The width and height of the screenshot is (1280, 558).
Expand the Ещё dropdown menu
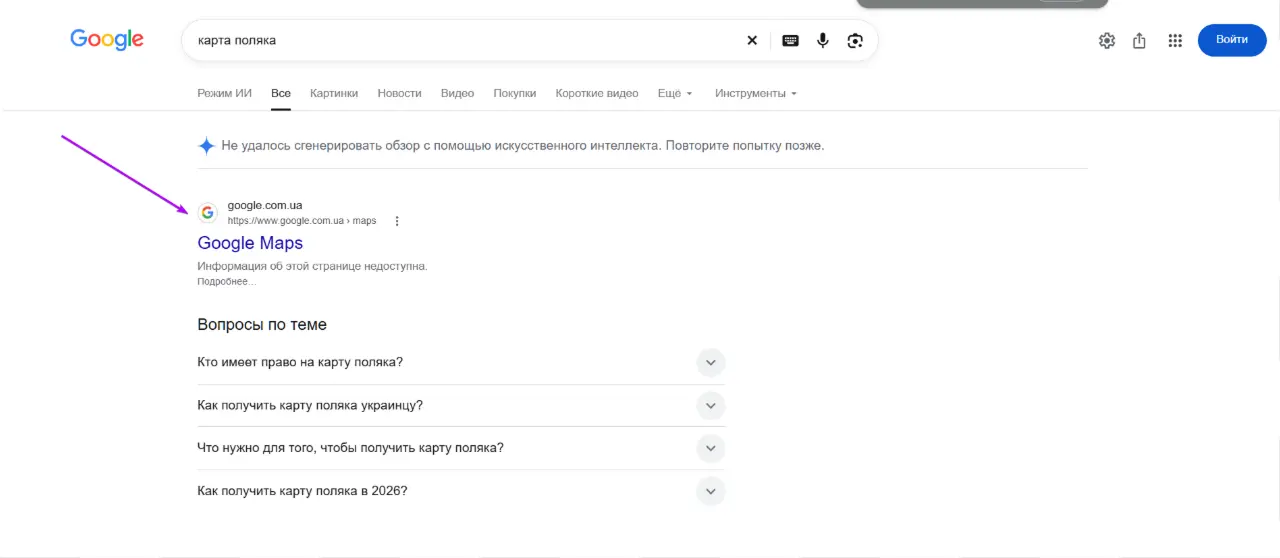[675, 93]
